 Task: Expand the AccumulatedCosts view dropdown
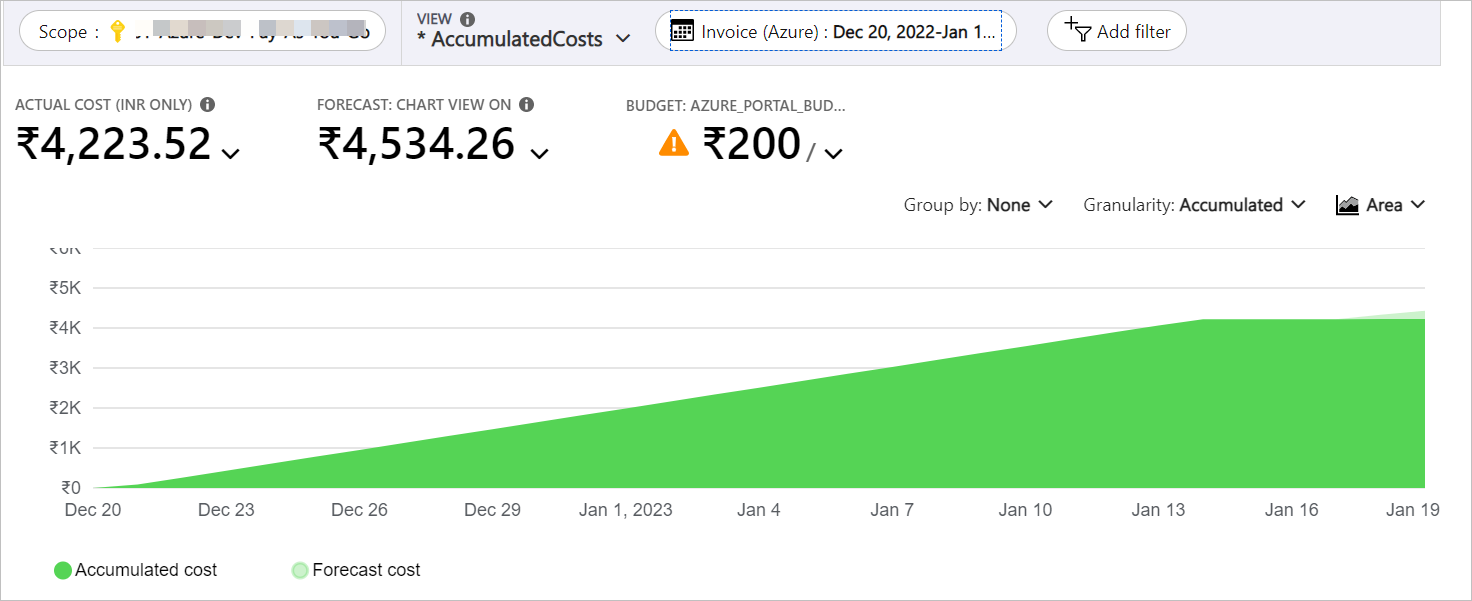coord(622,38)
